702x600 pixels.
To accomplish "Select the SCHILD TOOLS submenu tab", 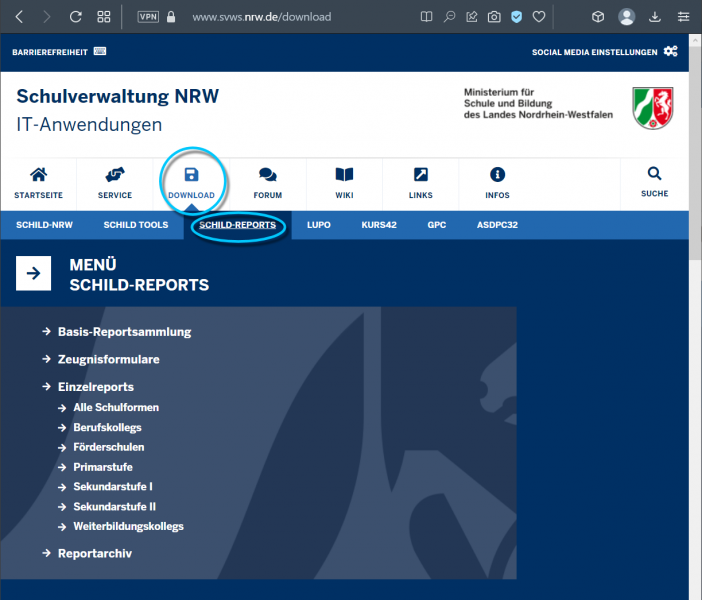I will (136, 225).
